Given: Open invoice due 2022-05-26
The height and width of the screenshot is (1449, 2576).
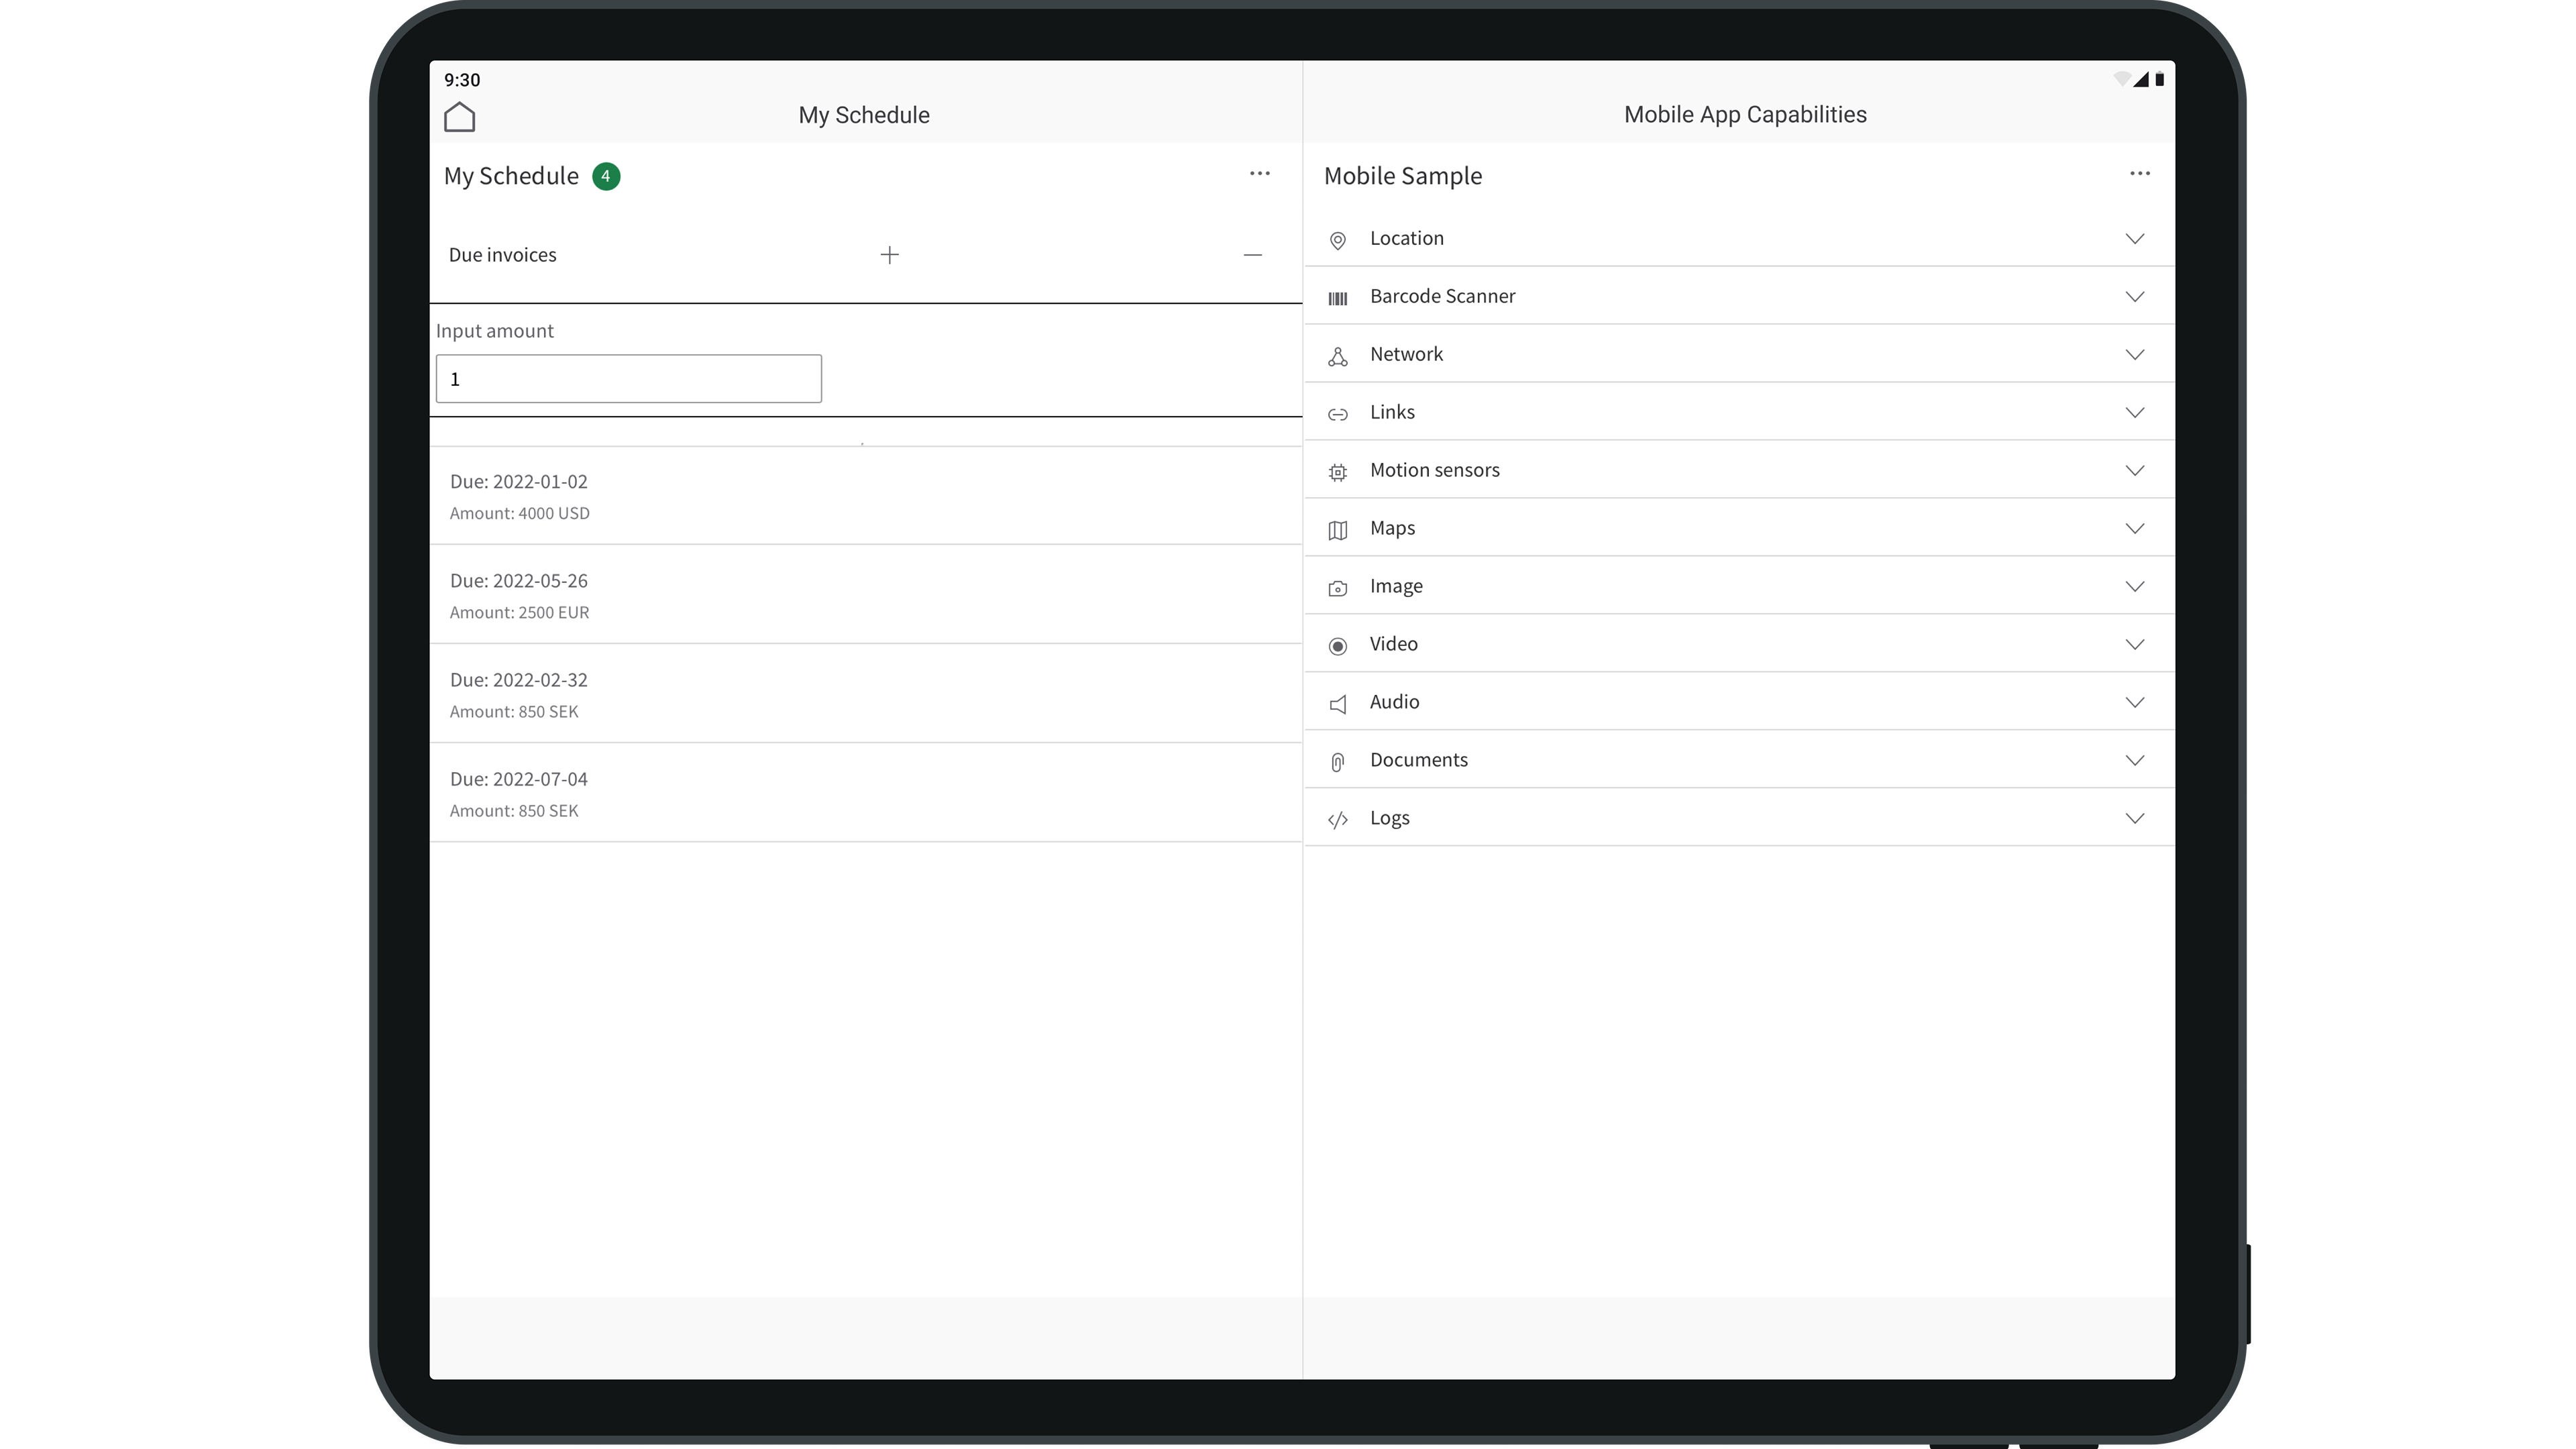Looking at the screenshot, I should pyautogui.click(x=865, y=595).
